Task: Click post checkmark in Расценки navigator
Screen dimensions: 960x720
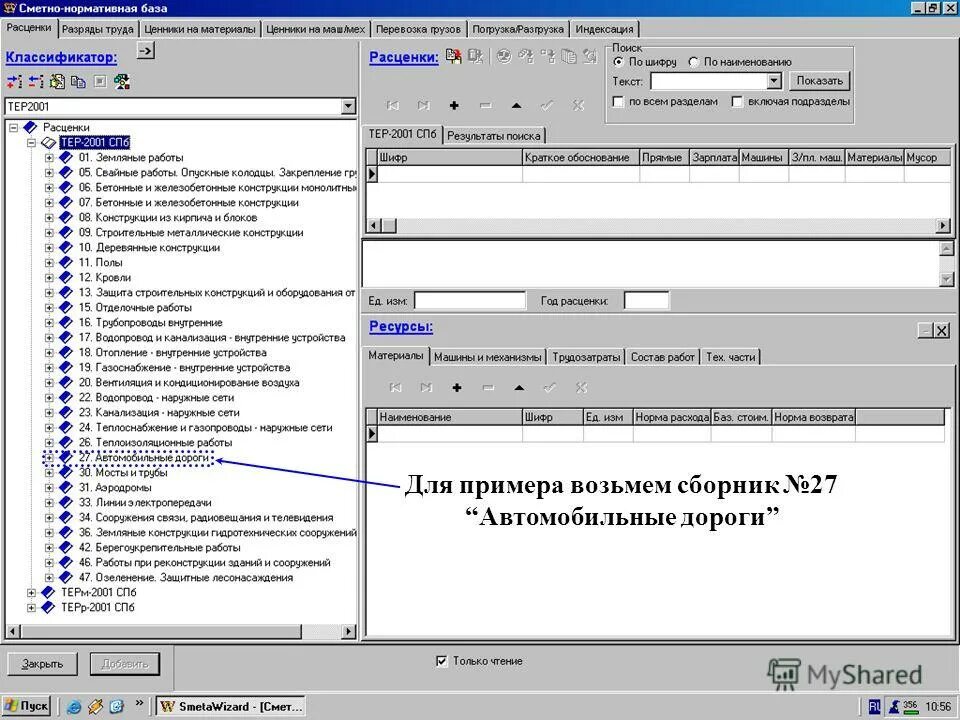Action: tap(547, 105)
